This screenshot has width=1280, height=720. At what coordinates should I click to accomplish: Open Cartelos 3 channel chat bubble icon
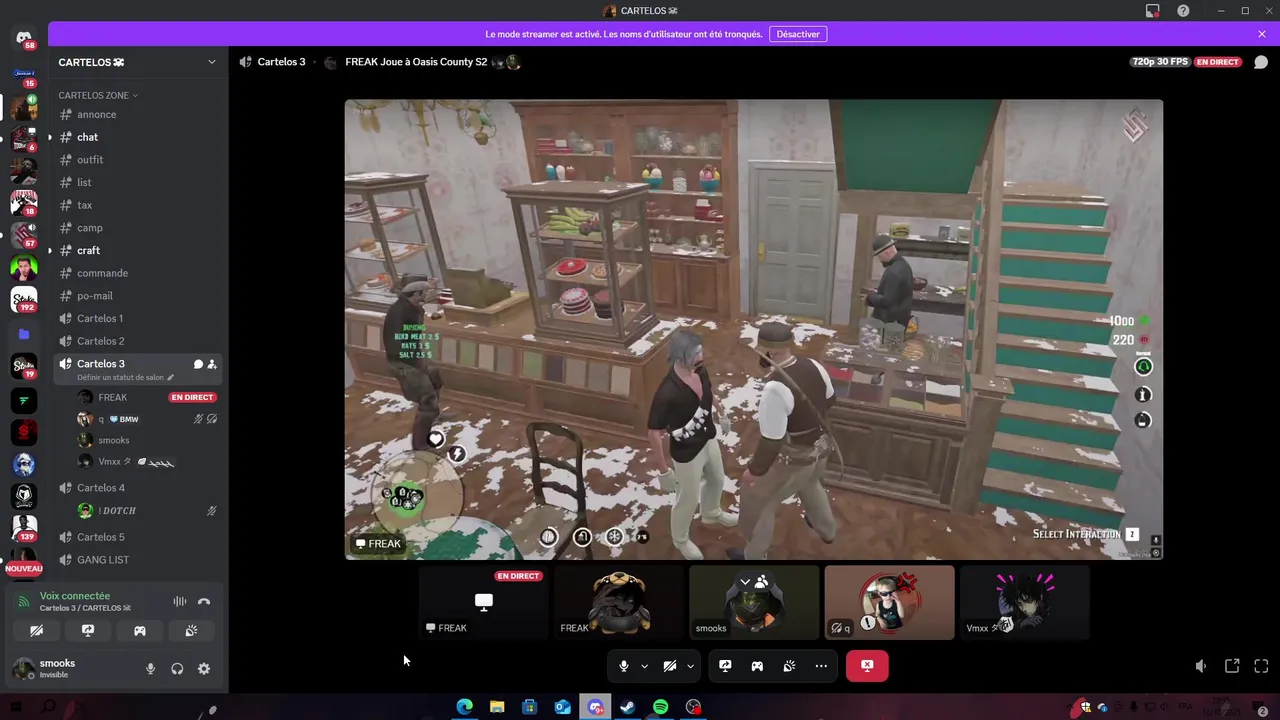[x=198, y=364]
